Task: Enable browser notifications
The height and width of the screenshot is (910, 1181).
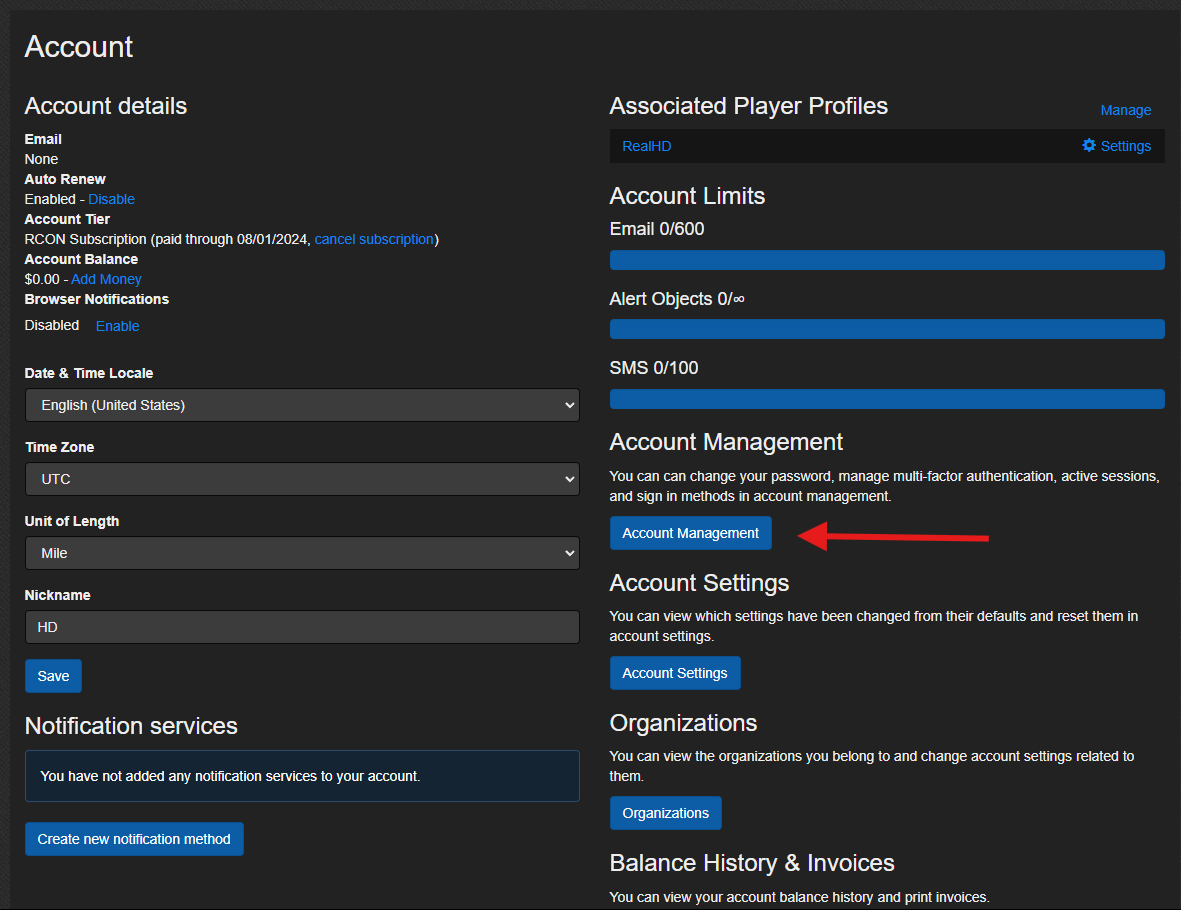Action: point(117,326)
